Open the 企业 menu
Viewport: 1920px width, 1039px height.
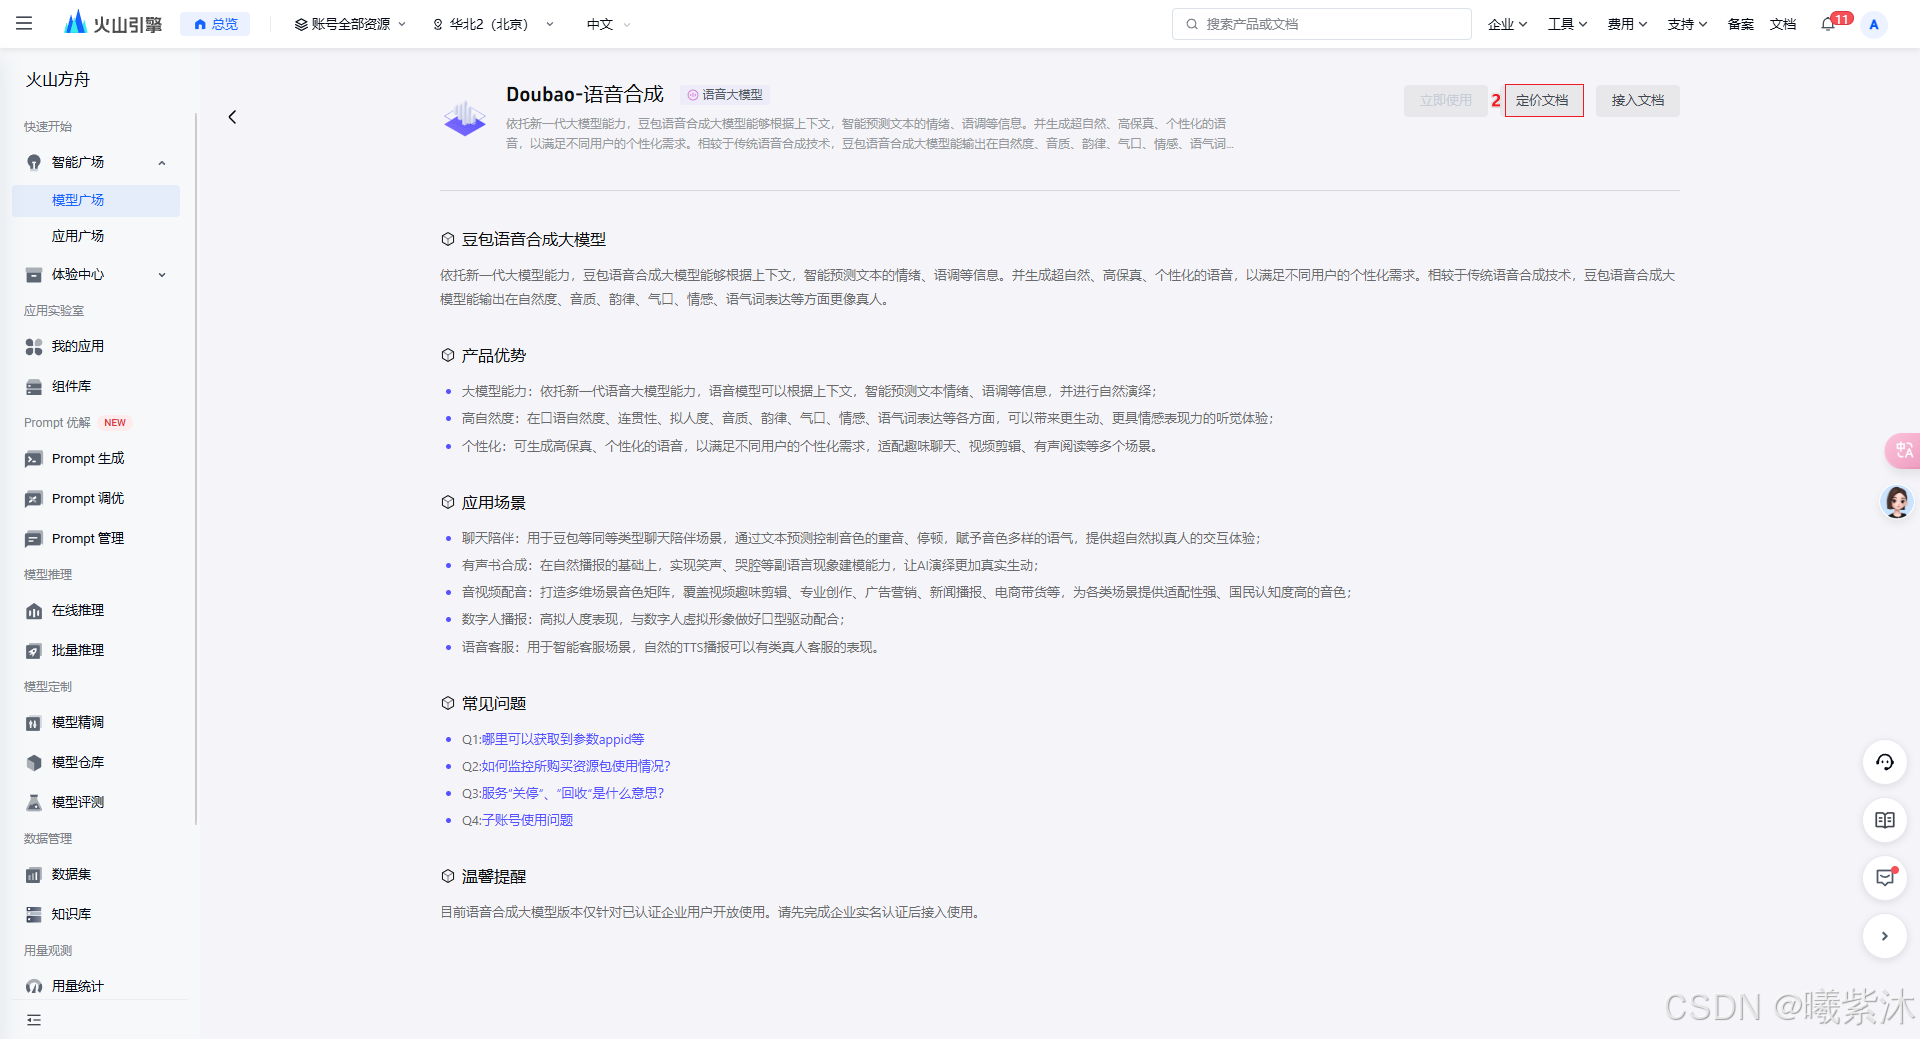pos(1507,24)
